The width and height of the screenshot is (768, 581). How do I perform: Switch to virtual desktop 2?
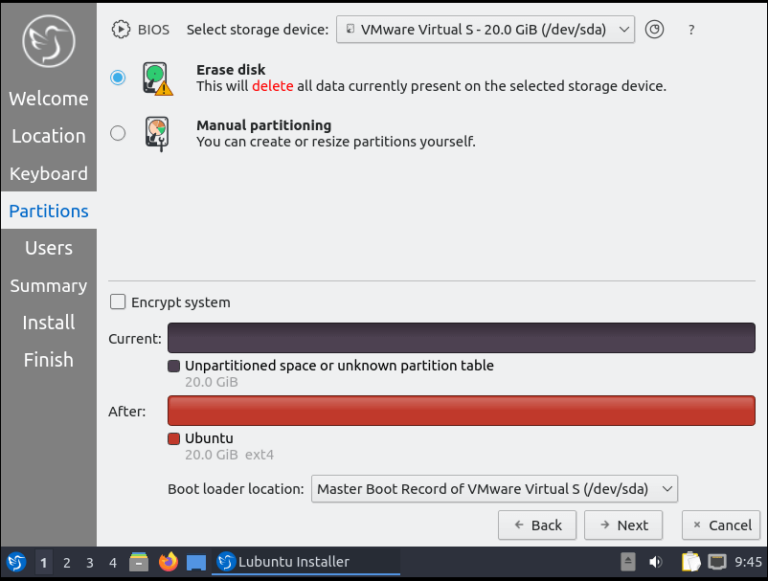tap(67, 562)
